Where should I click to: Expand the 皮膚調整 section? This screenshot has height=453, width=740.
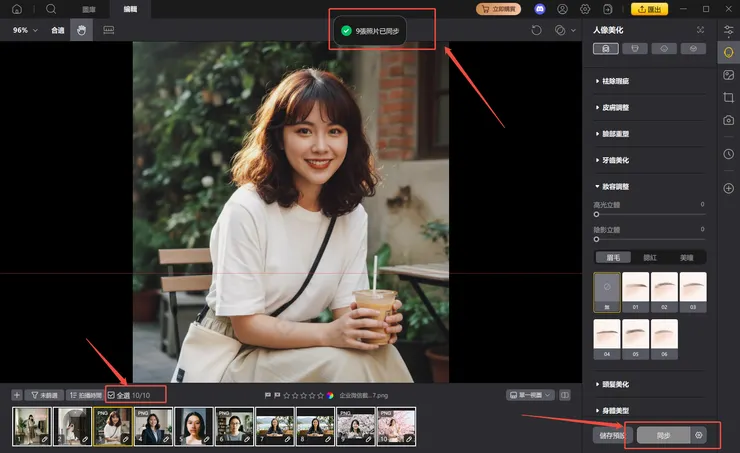[614, 107]
